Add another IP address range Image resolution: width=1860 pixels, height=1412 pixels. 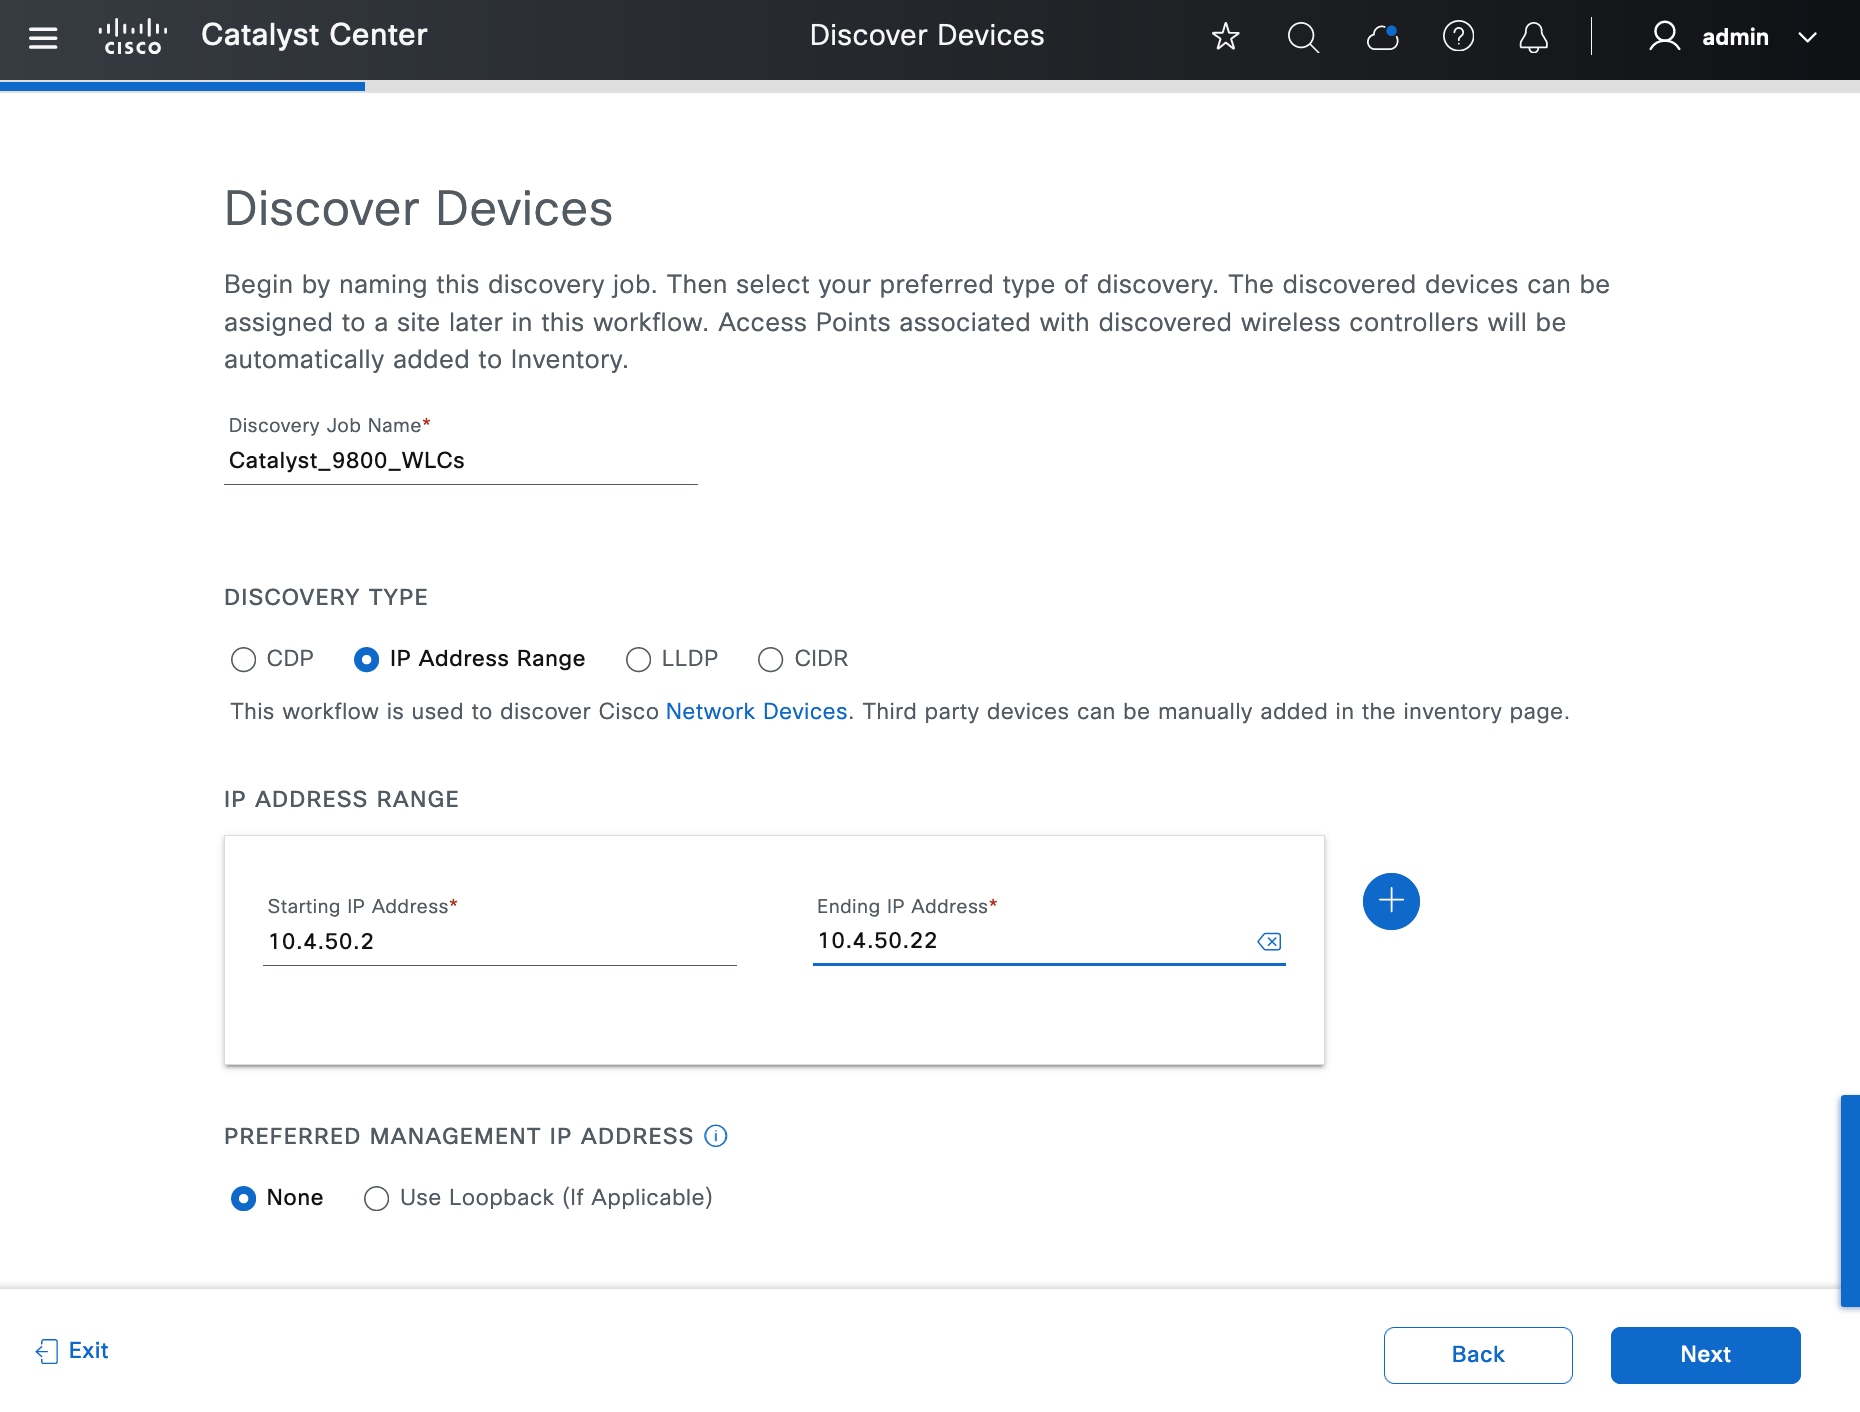pyautogui.click(x=1390, y=901)
